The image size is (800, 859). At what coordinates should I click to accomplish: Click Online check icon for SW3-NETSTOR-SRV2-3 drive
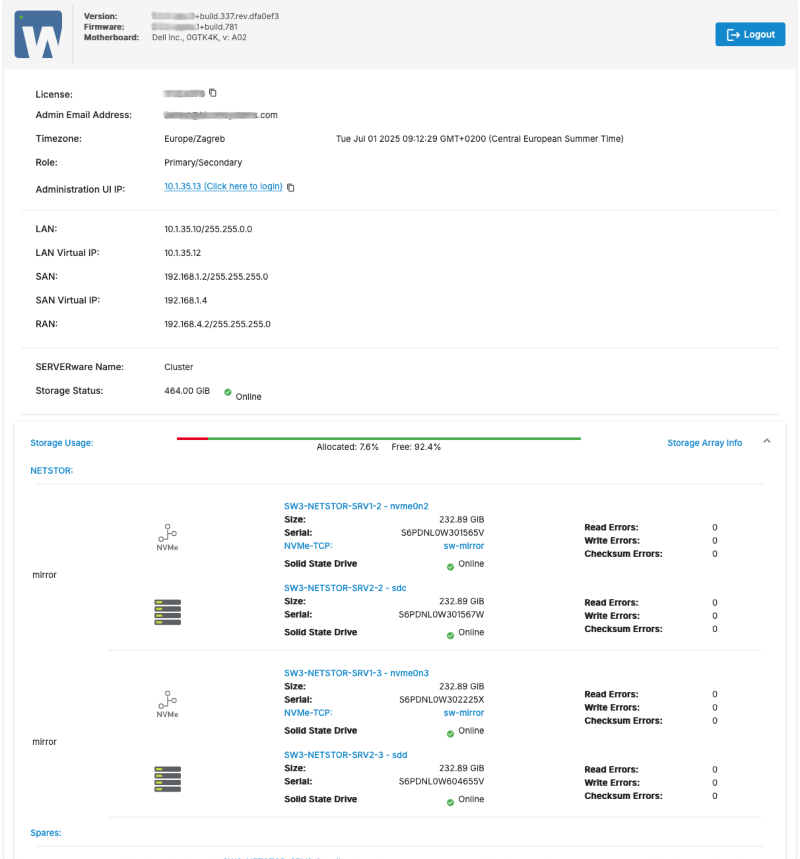click(451, 800)
